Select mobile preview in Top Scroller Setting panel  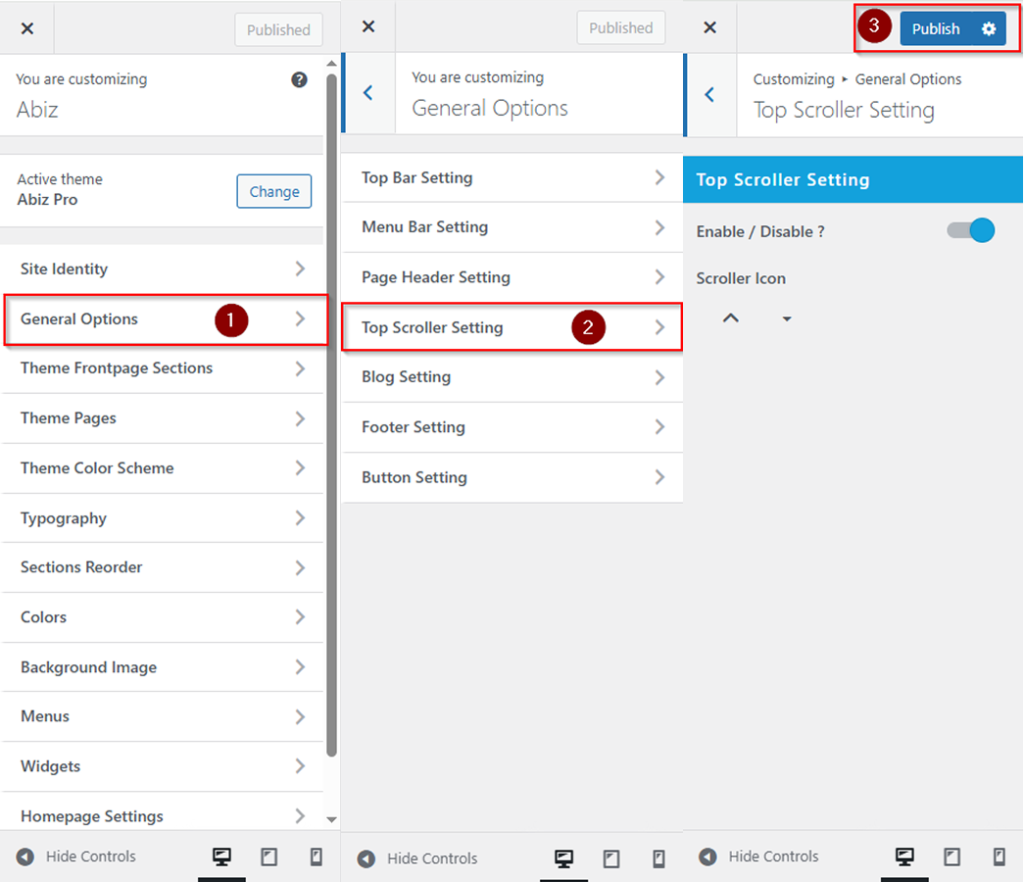tap(999, 857)
